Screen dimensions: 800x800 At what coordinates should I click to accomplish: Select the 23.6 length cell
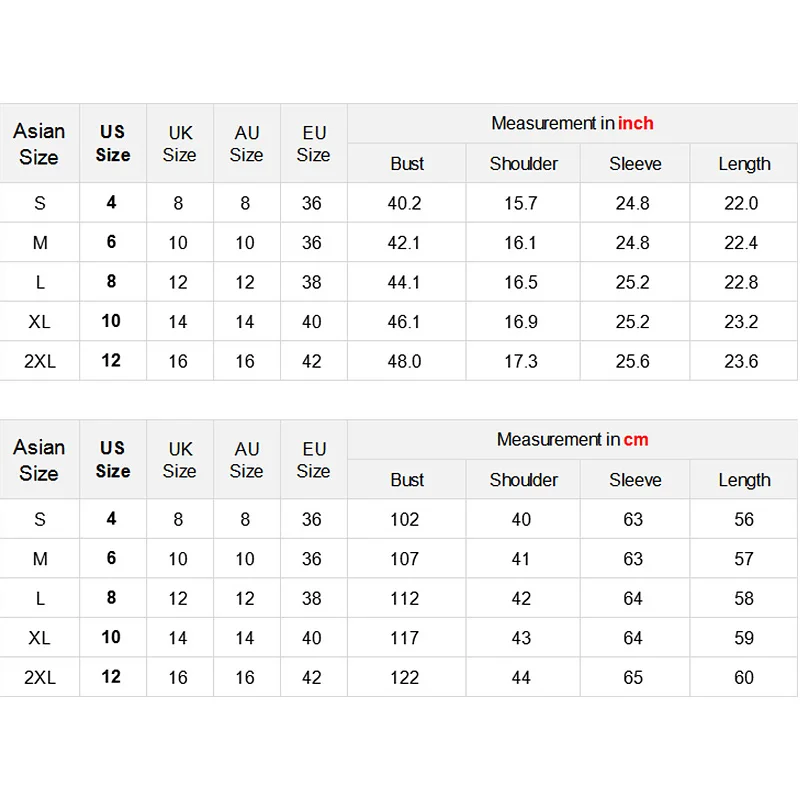click(741, 361)
